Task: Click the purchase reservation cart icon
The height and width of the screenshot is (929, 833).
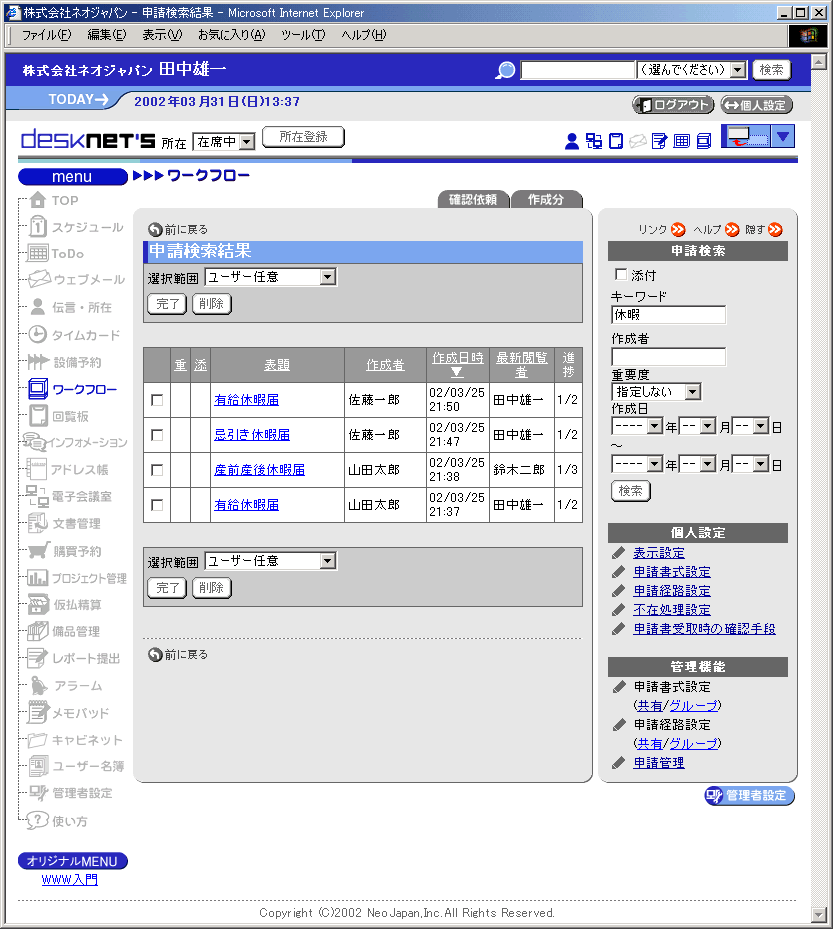Action: click(38, 551)
